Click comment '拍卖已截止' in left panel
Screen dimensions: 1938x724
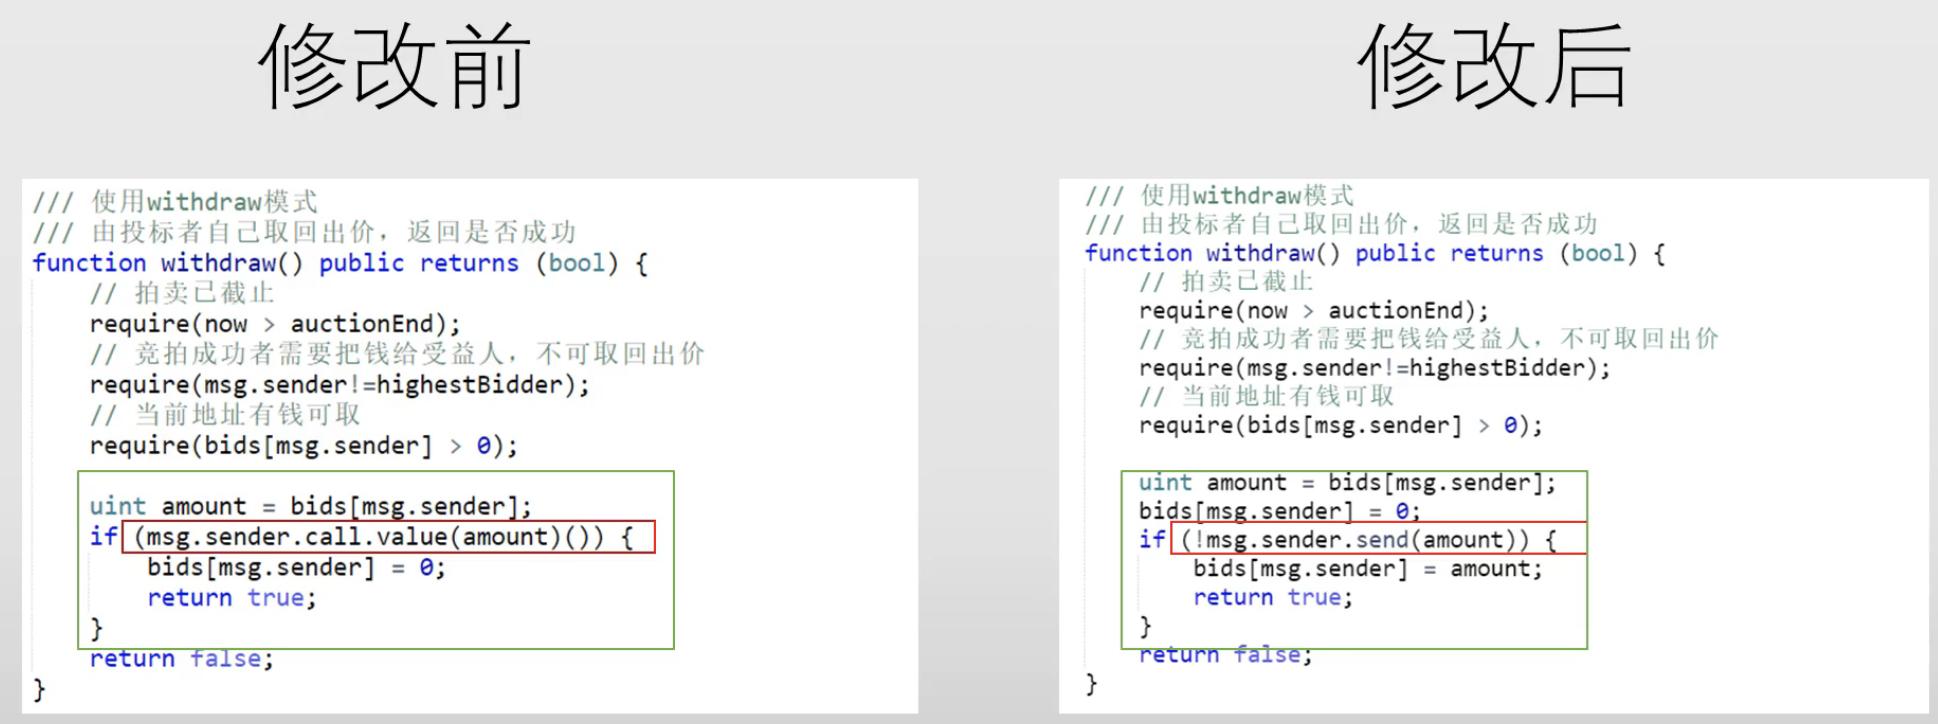click(205, 293)
